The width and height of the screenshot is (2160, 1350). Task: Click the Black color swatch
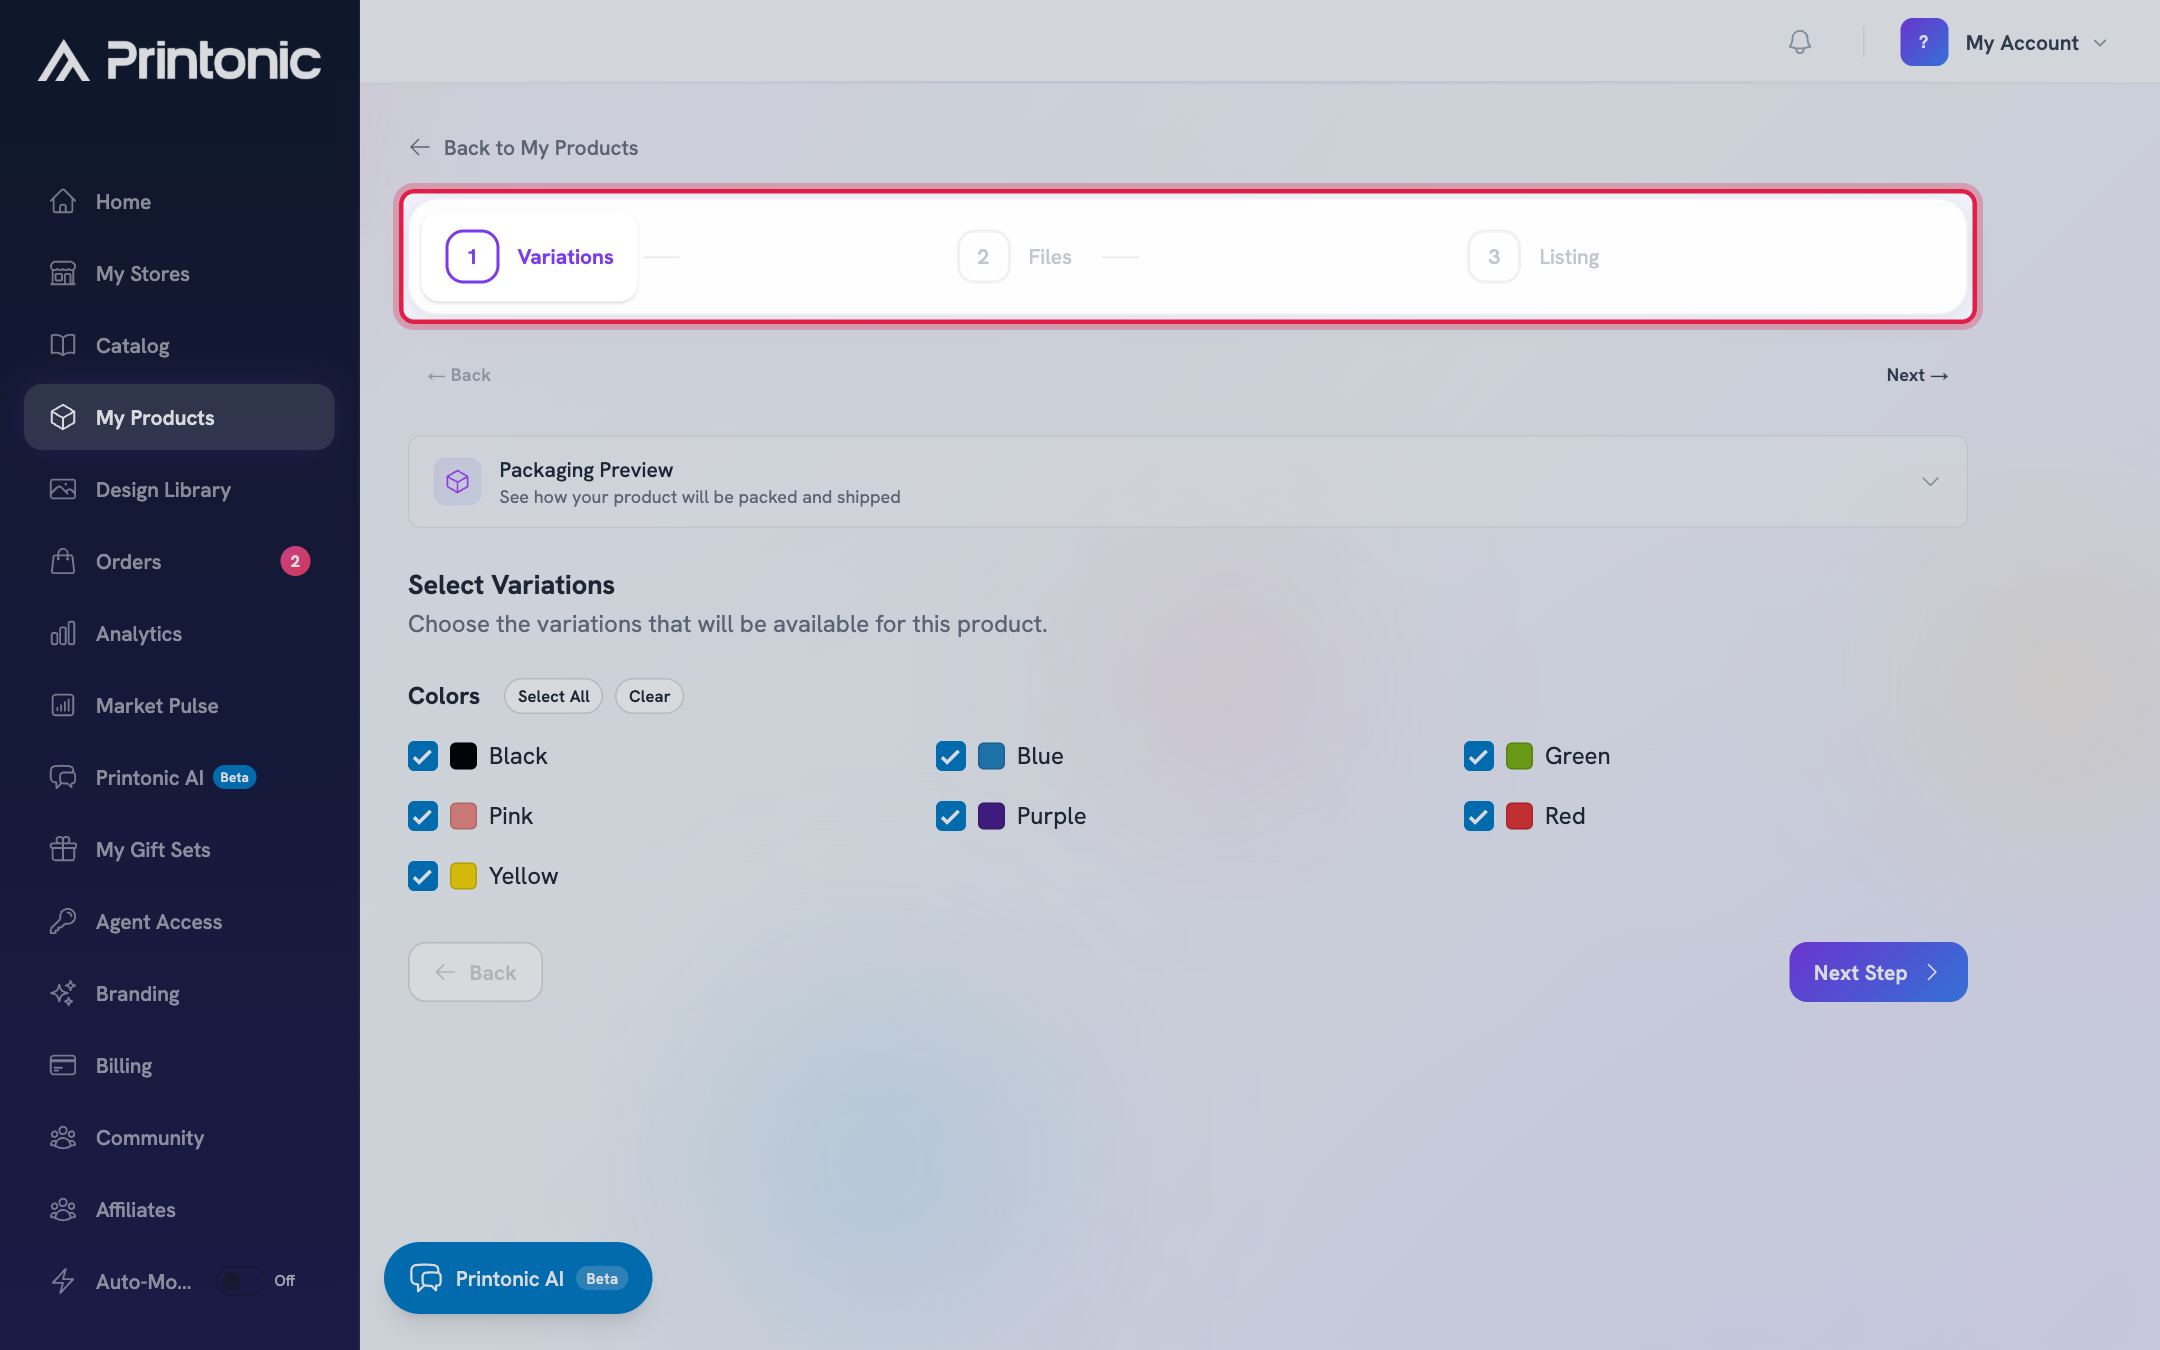(x=463, y=756)
